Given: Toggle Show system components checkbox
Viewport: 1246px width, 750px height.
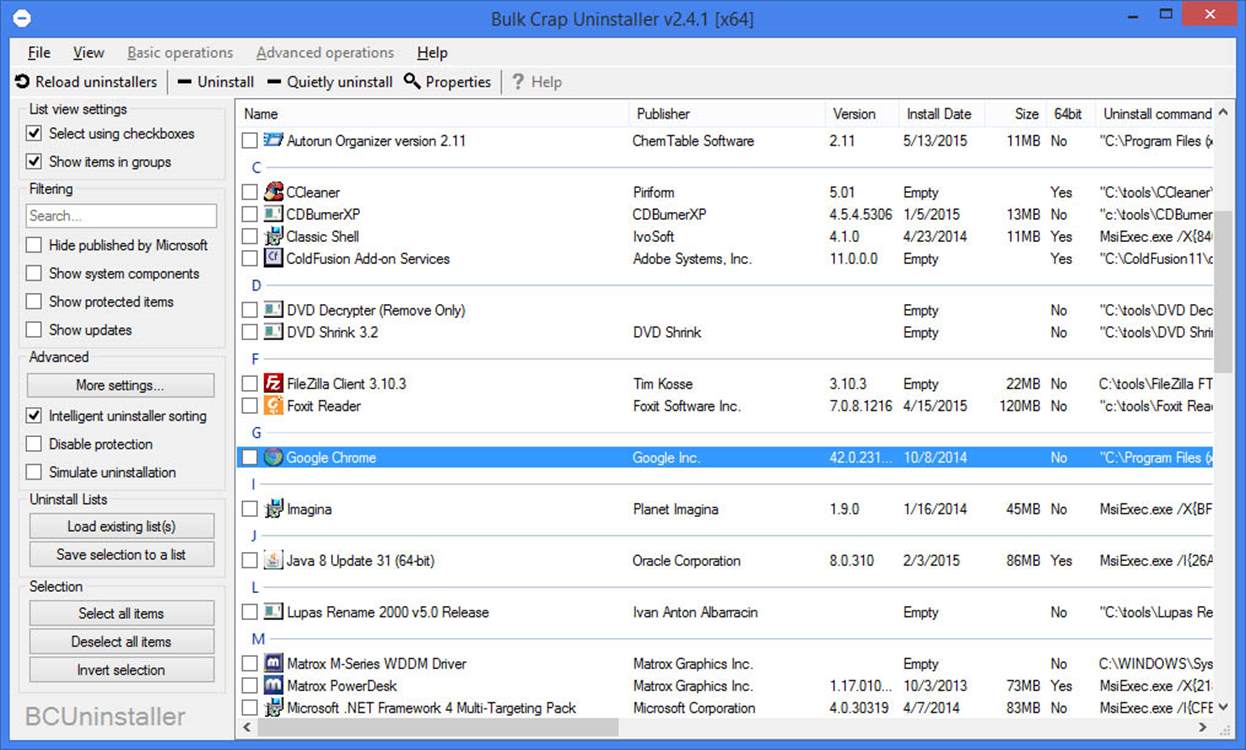Looking at the screenshot, I should click(34, 274).
